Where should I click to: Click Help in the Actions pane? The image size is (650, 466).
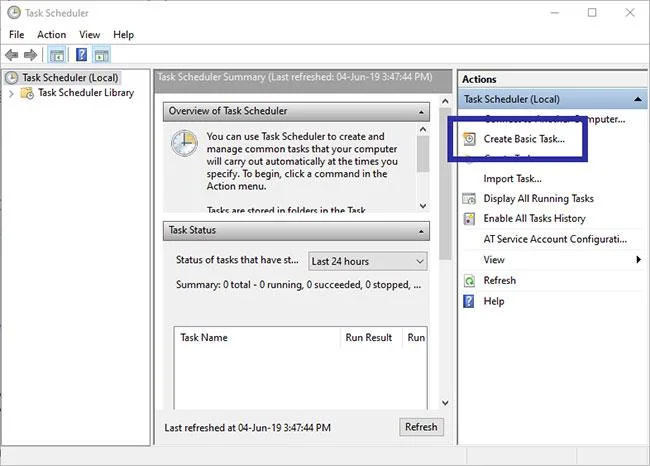(494, 301)
